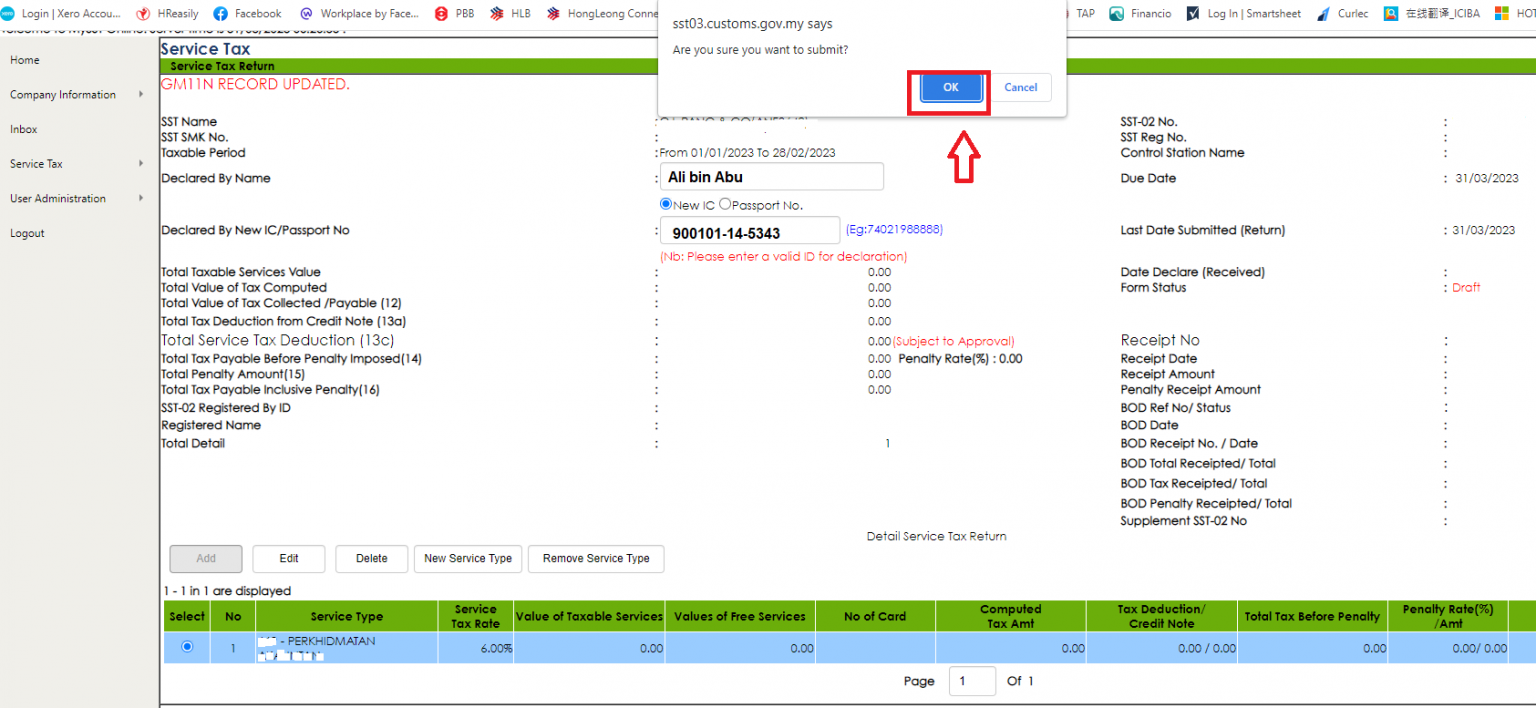Click the Declared By Name input field
Image resolution: width=1536 pixels, height=708 pixels.
click(x=771, y=177)
